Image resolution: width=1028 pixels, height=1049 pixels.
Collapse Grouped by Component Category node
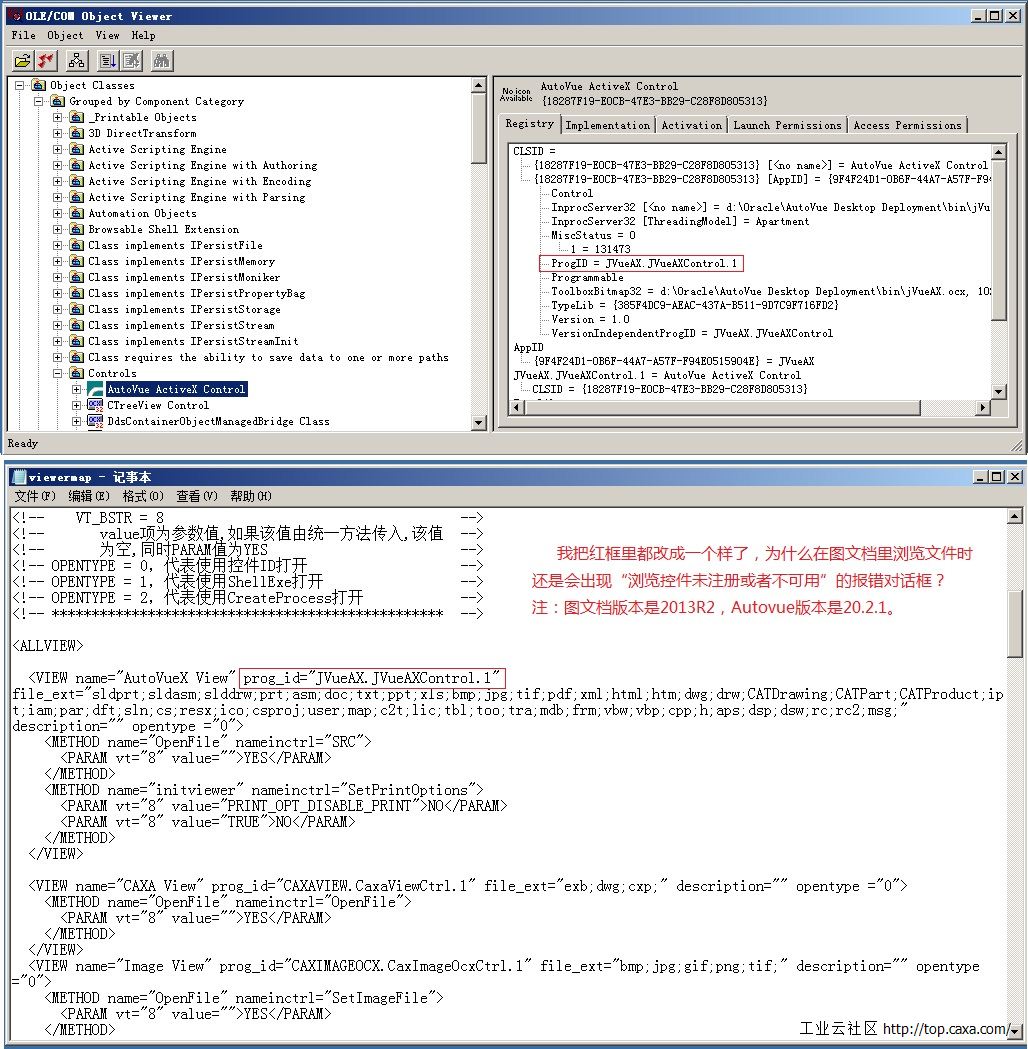click(39, 101)
